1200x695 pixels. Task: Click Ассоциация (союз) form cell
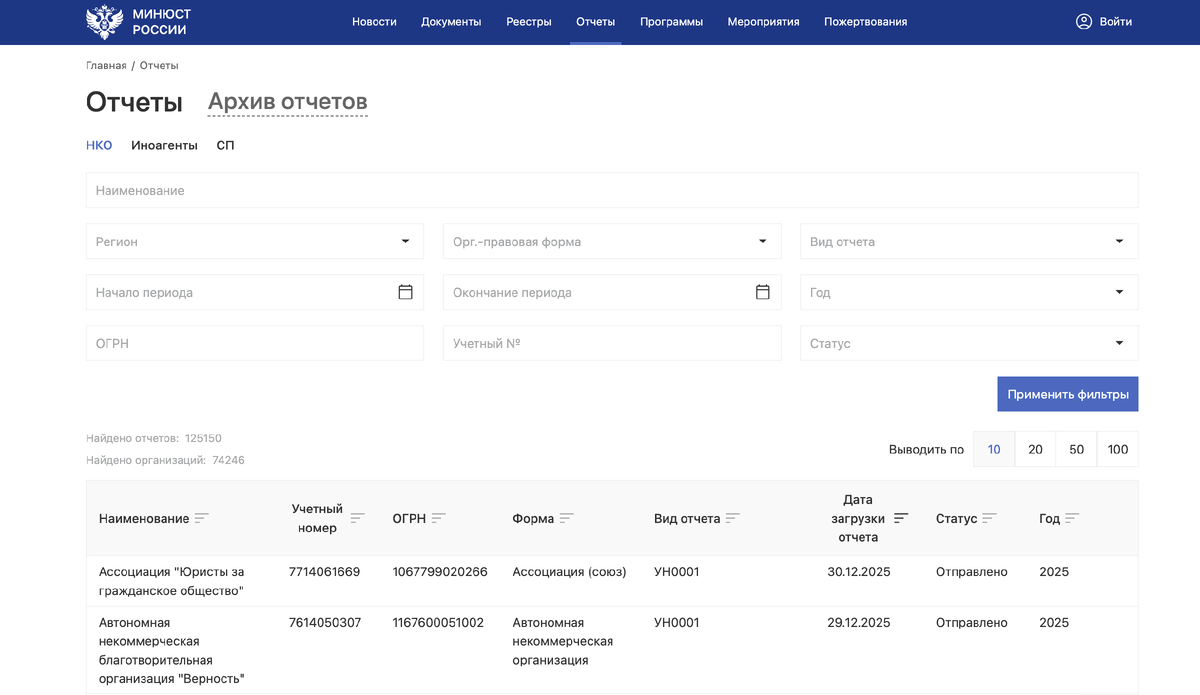pos(569,572)
